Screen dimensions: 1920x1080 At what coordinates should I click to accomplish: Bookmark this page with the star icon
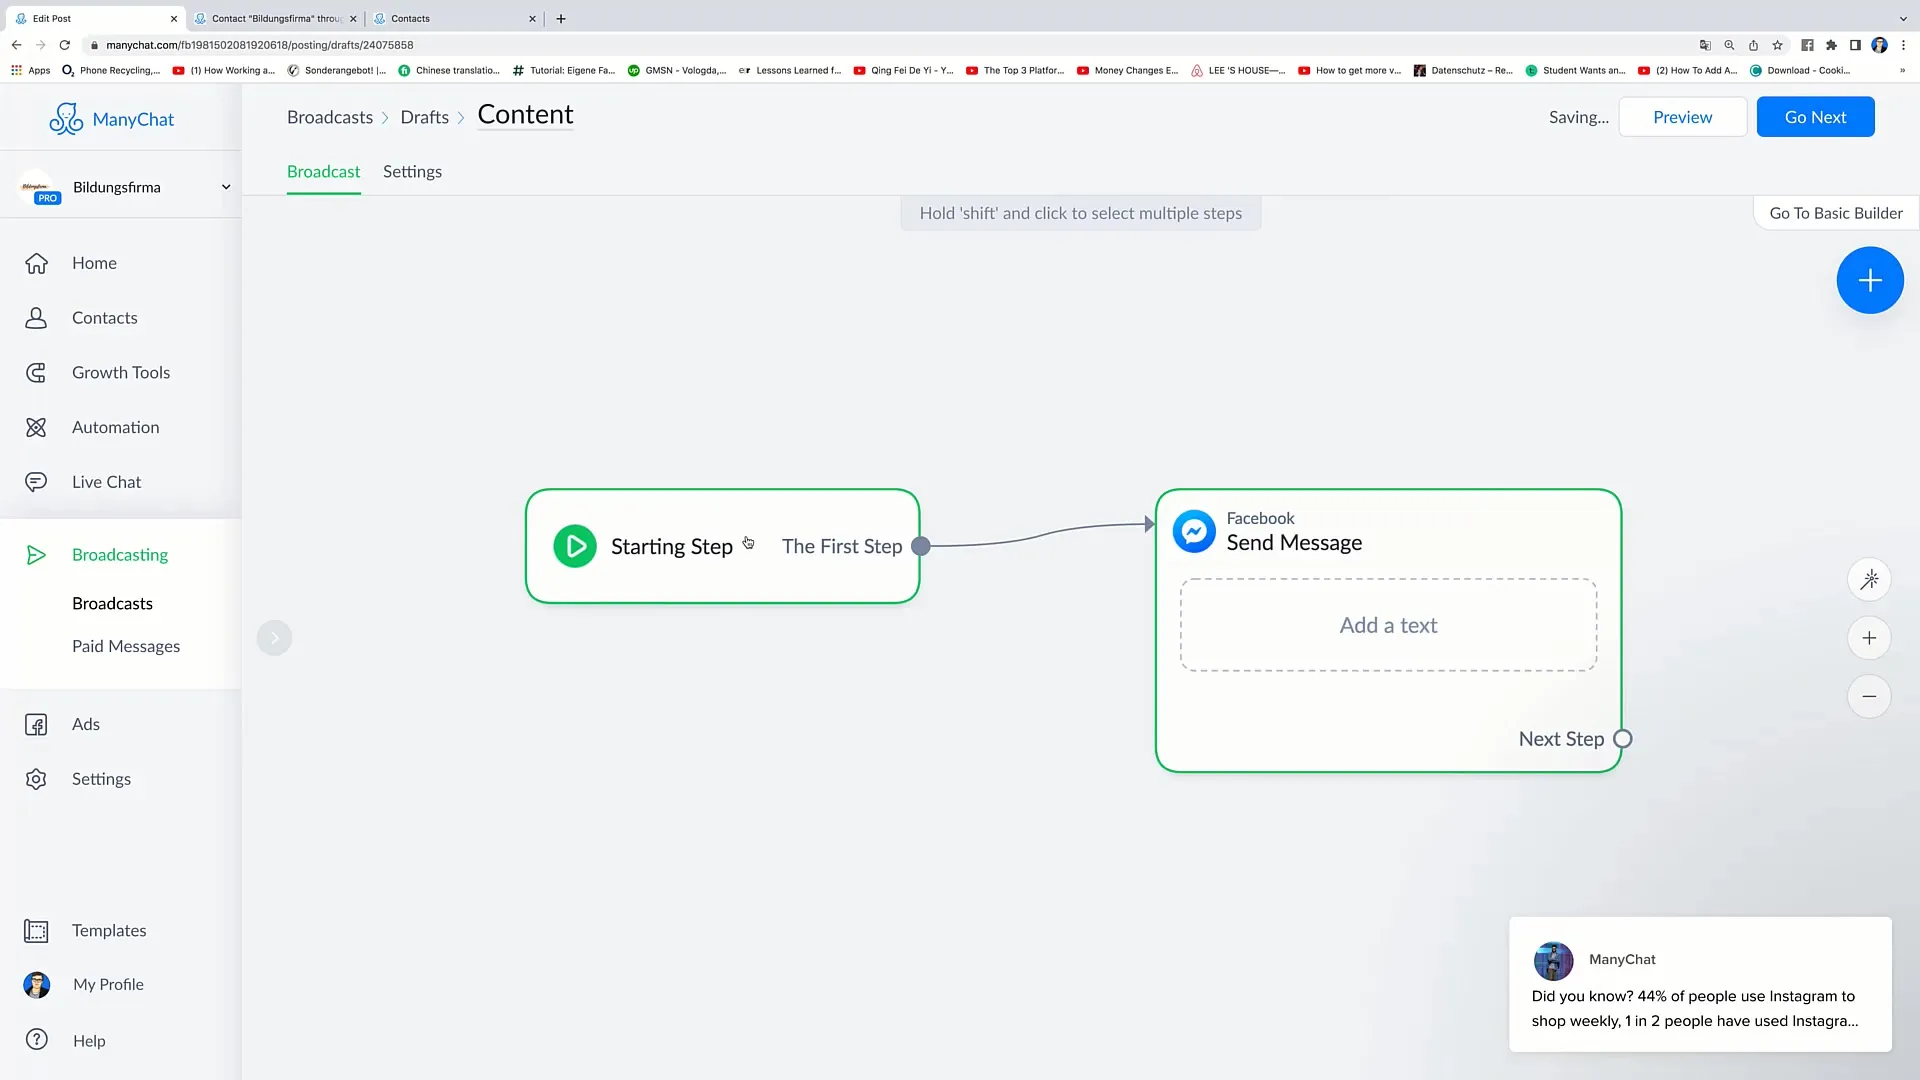(x=1777, y=45)
